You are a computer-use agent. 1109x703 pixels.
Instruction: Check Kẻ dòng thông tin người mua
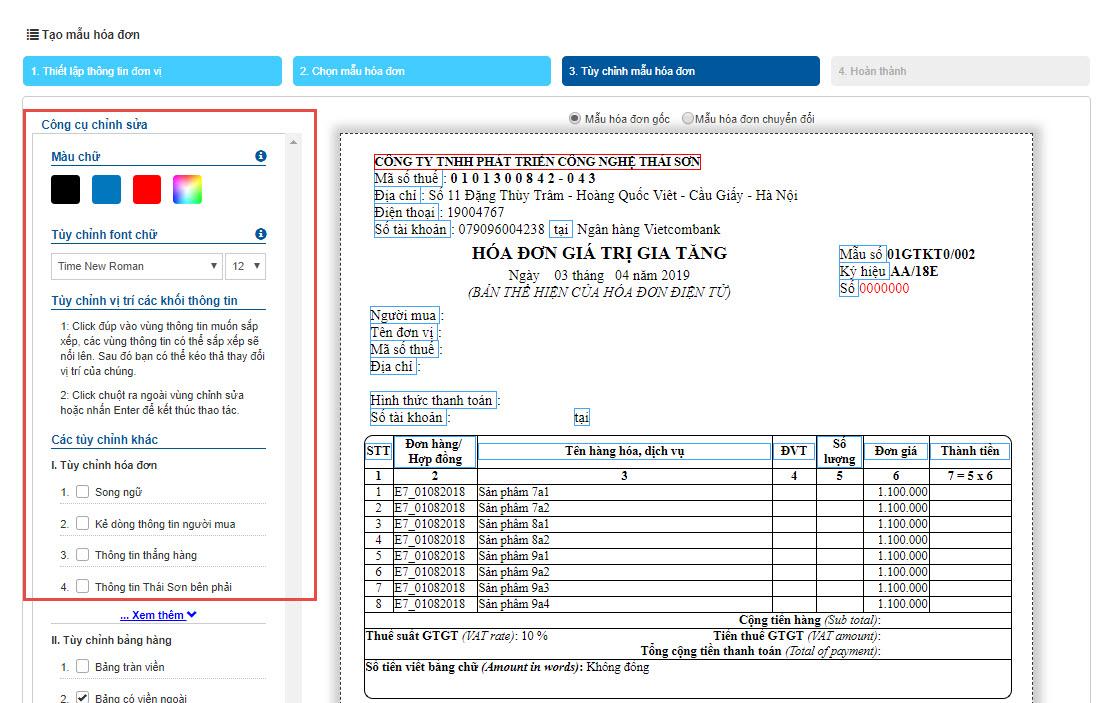click(x=83, y=523)
